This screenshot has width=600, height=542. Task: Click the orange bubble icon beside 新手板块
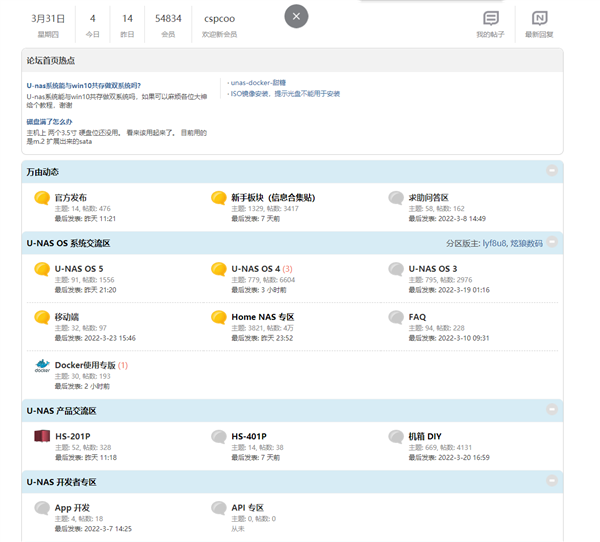click(x=219, y=198)
